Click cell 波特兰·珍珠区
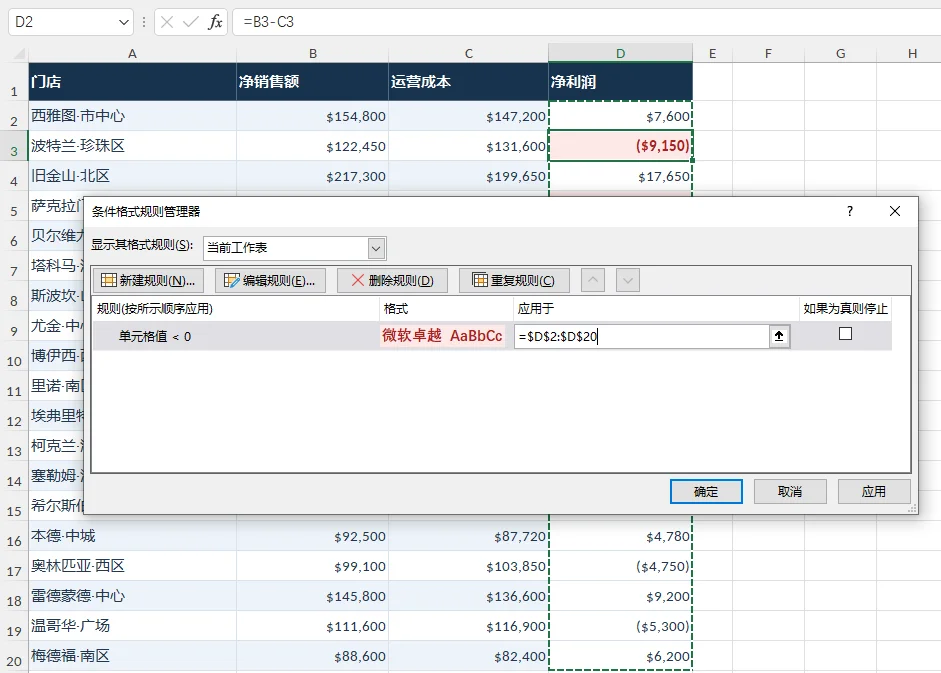Image resolution: width=941 pixels, height=673 pixels. click(x=133, y=146)
